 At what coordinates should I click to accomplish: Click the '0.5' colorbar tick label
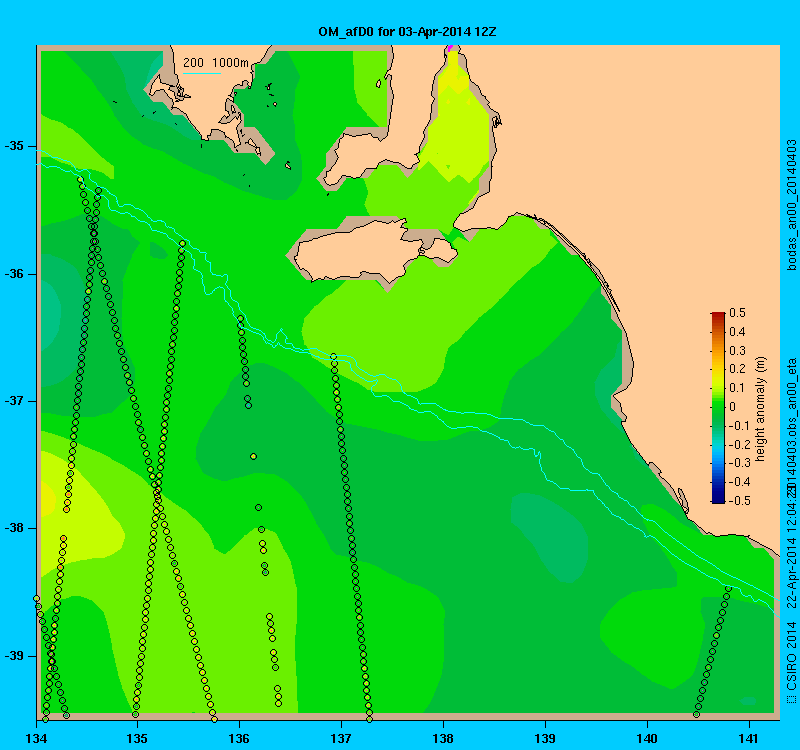point(737,313)
